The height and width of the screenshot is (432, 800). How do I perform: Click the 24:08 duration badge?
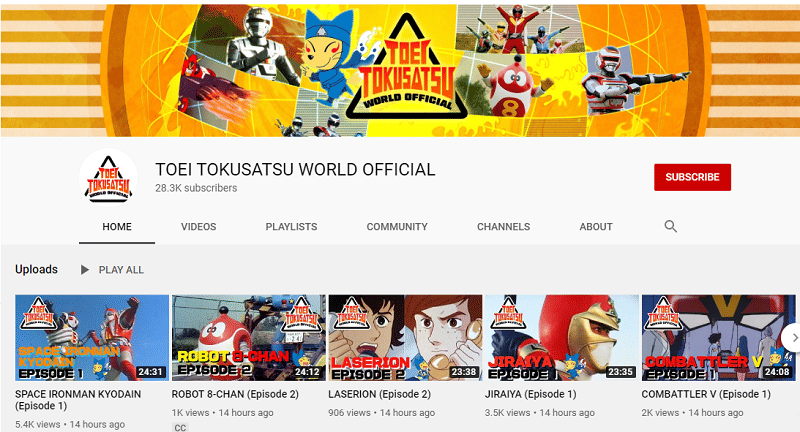coord(777,372)
